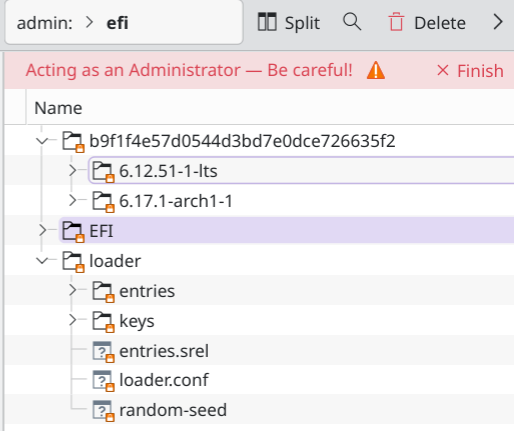This screenshot has height=431, width=514.
Task: Show more toolbar actions chevron
Action: [x=498, y=22]
